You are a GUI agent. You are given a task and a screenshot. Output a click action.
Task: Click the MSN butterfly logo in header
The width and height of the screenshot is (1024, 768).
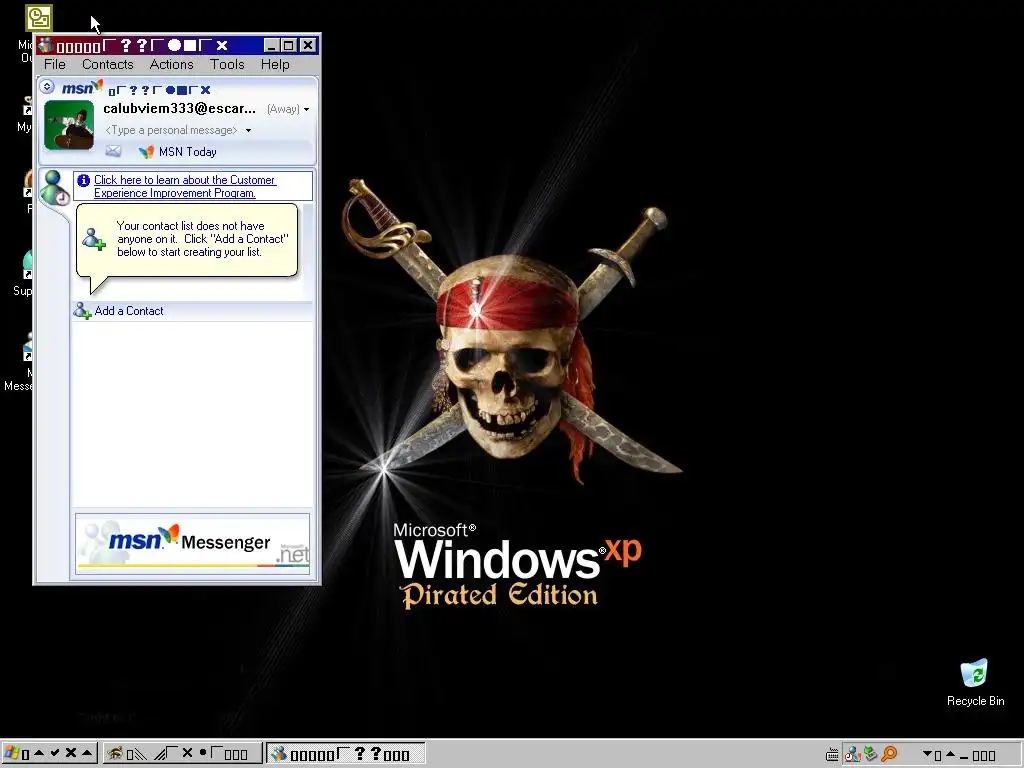(x=82, y=87)
